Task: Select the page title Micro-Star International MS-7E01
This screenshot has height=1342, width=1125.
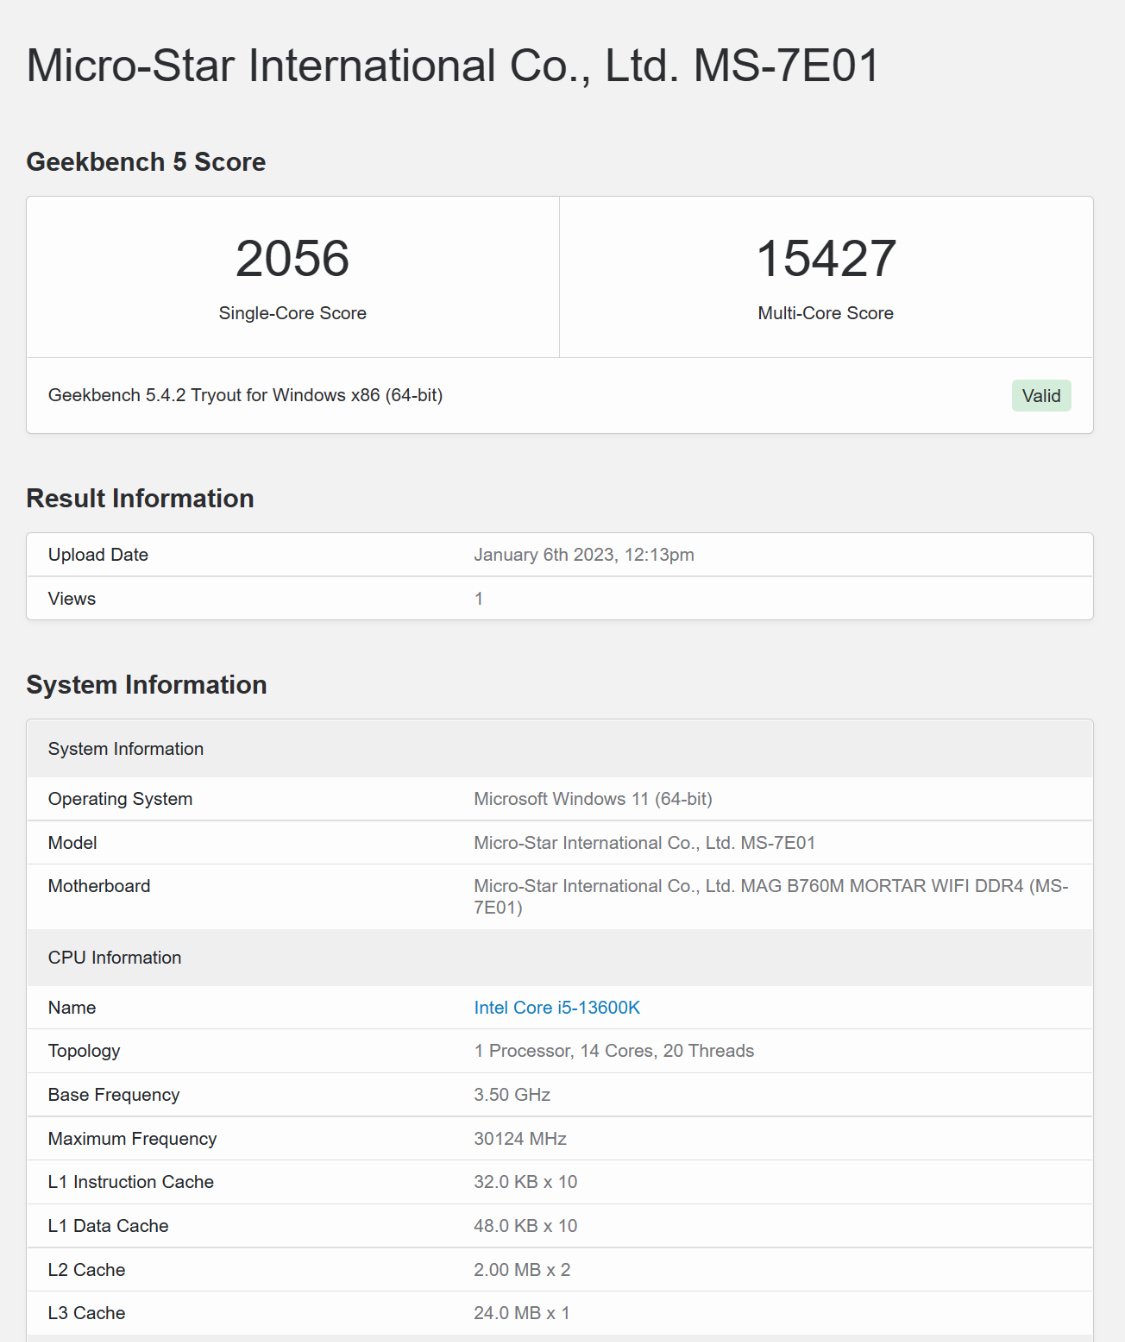Action: click(x=452, y=65)
